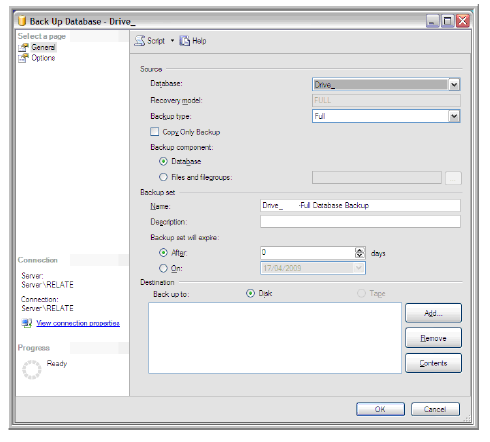490x442 pixels.
Task: Click the days value field
Action: [308, 253]
